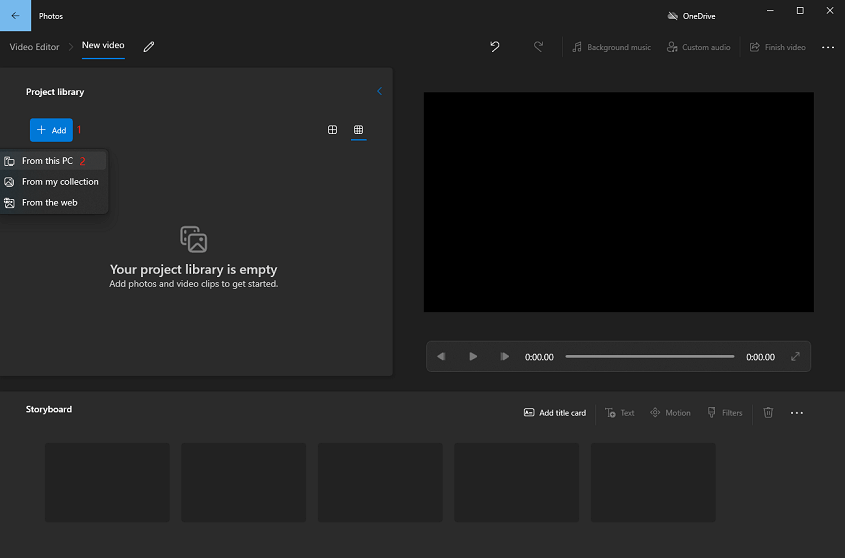
Task: Click the black video preview area
Action: coord(619,202)
